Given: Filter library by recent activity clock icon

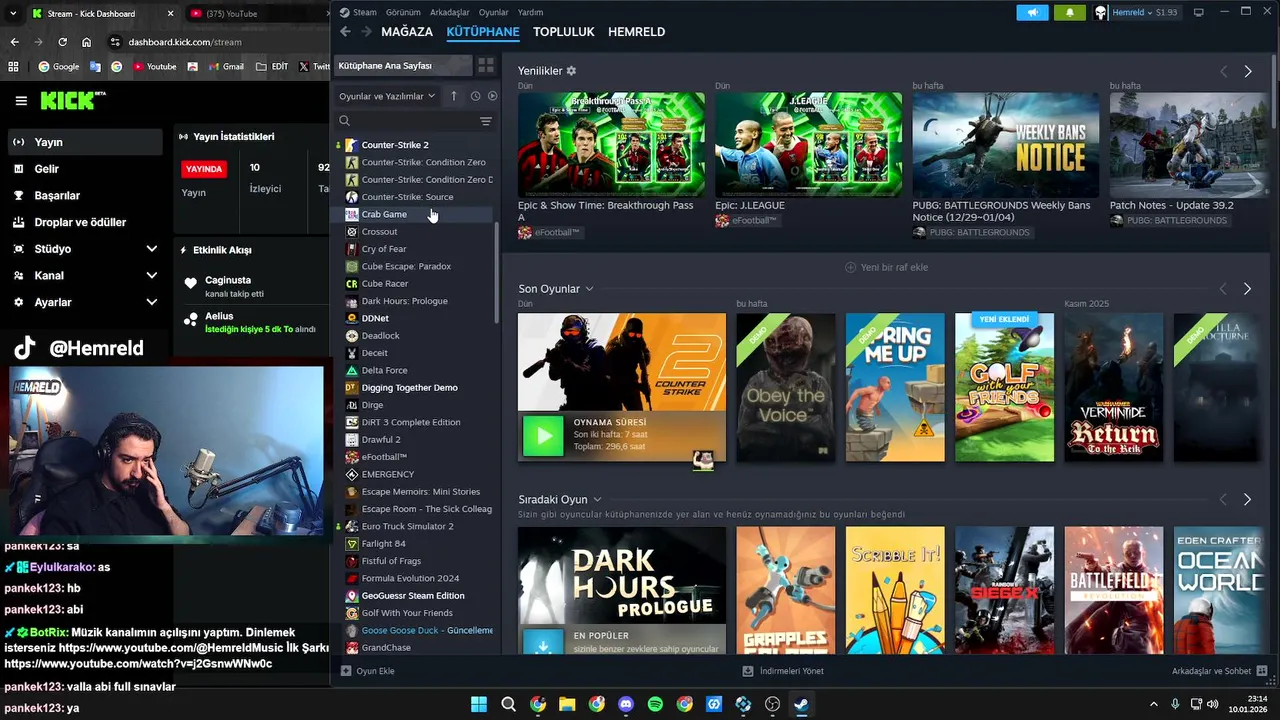Looking at the screenshot, I should pos(475,96).
